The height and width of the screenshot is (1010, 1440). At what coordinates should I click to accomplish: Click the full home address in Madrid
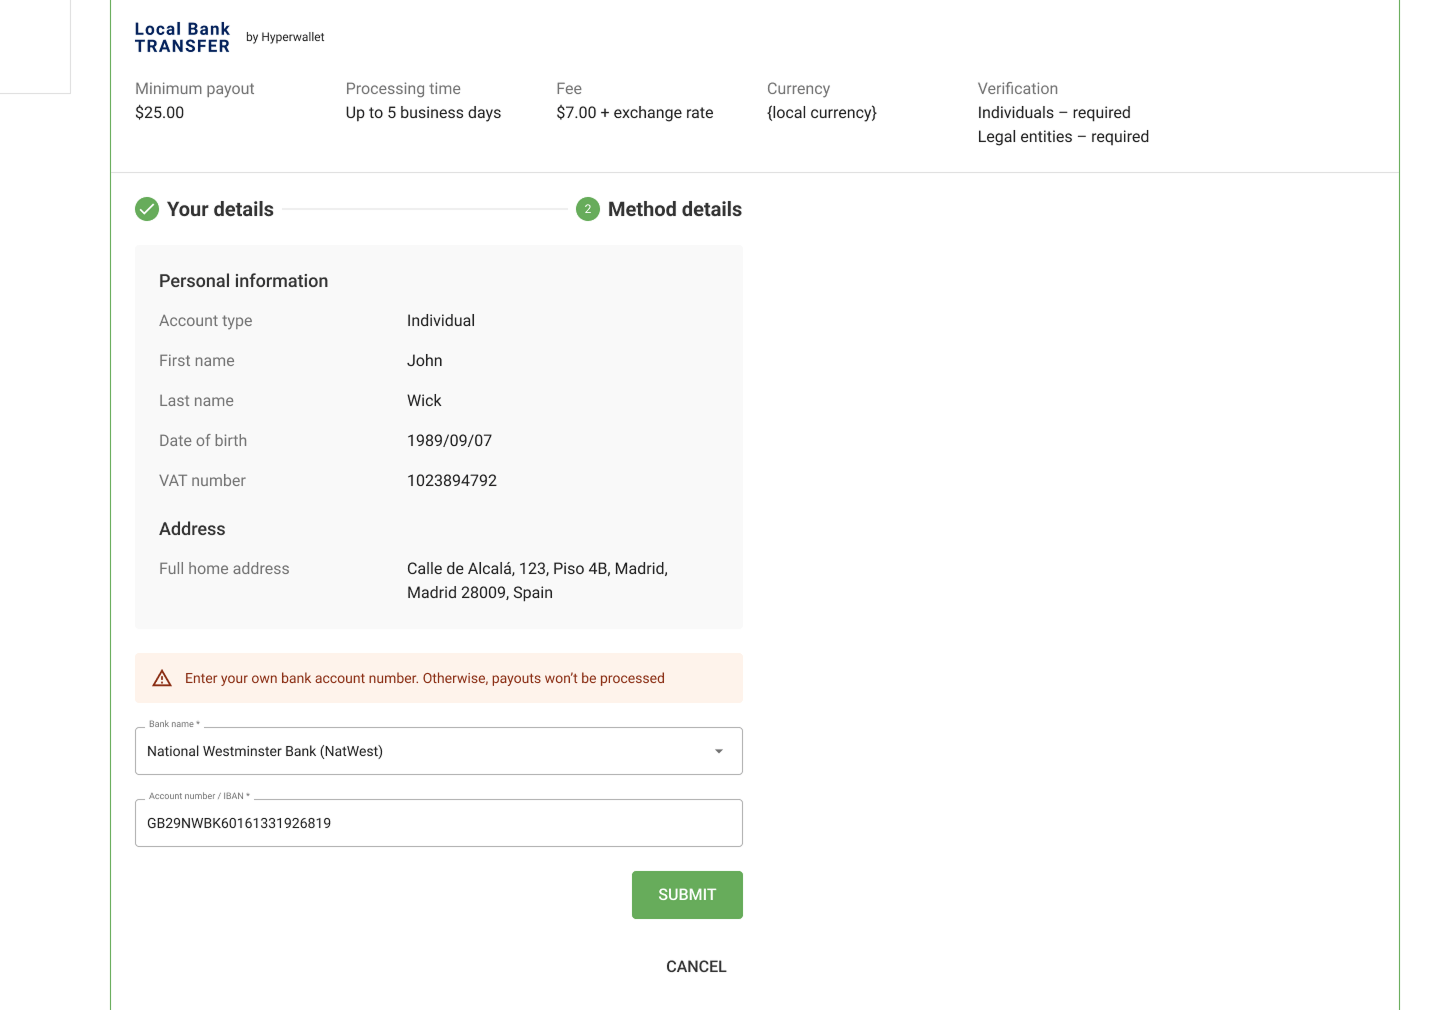pos(537,580)
